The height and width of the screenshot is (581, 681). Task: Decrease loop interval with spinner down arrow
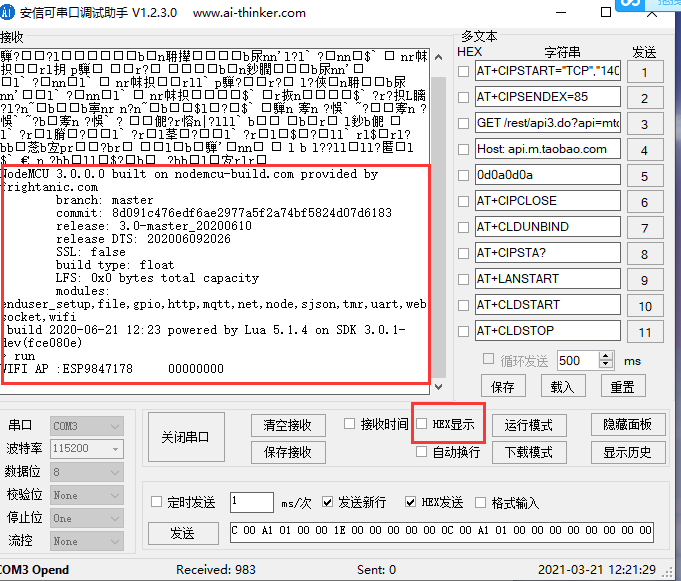point(605,365)
